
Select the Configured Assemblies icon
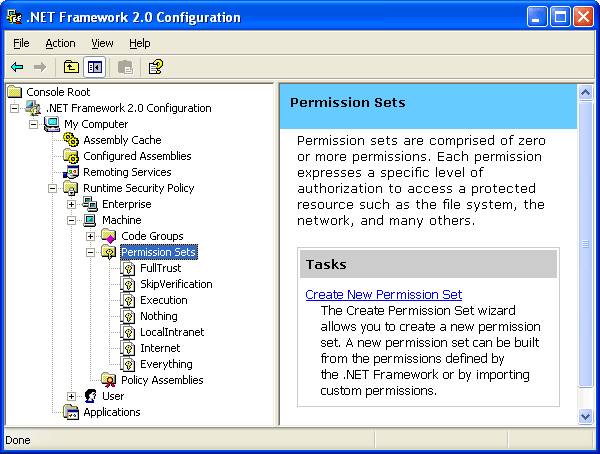pos(71,156)
